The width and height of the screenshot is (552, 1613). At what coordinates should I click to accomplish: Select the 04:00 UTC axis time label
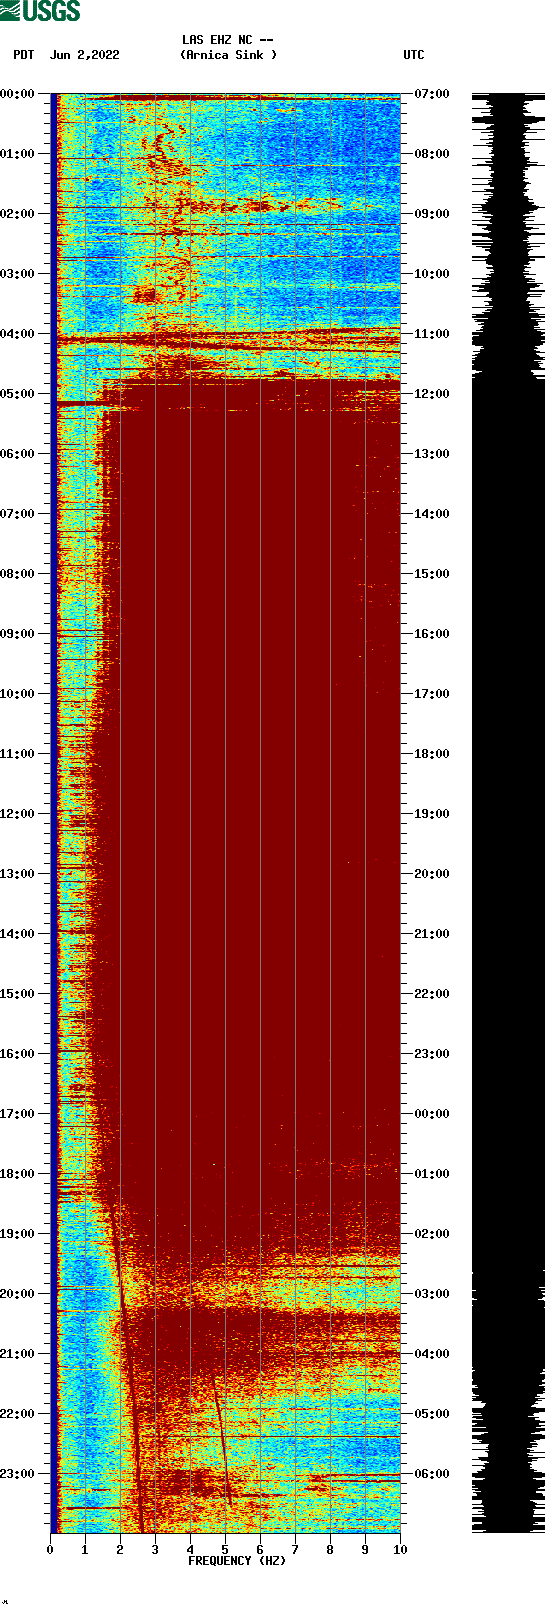point(432,1354)
